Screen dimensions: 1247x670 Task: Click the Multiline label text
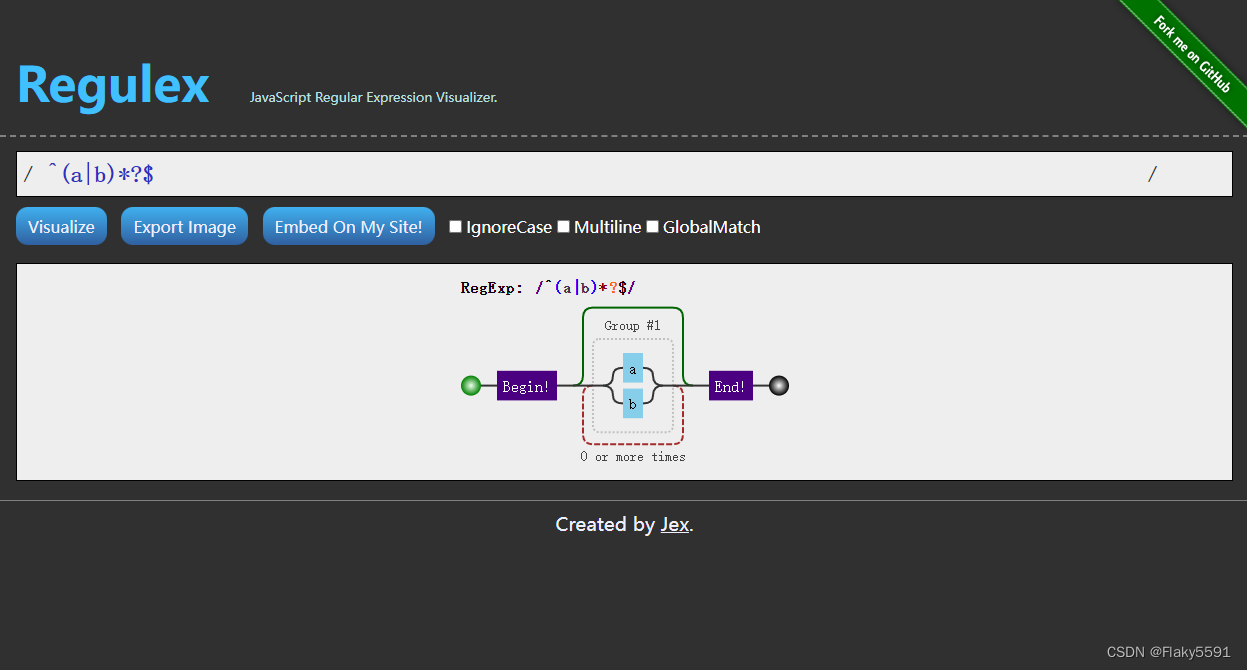608,227
